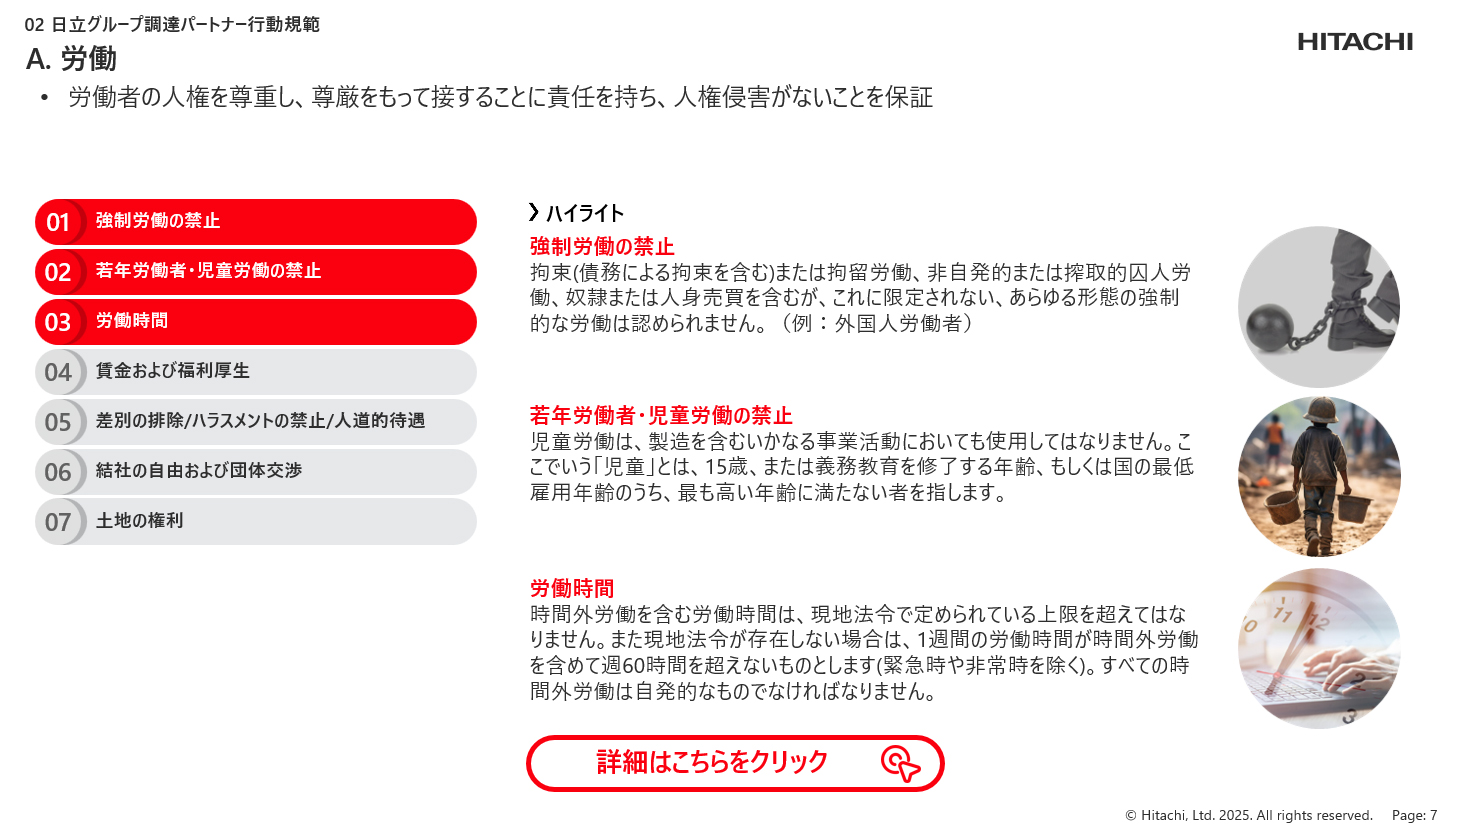The width and height of the screenshot is (1470, 826).
Task: Click the 詳細はこちらをクリック button
Action: pyautogui.click(x=735, y=763)
